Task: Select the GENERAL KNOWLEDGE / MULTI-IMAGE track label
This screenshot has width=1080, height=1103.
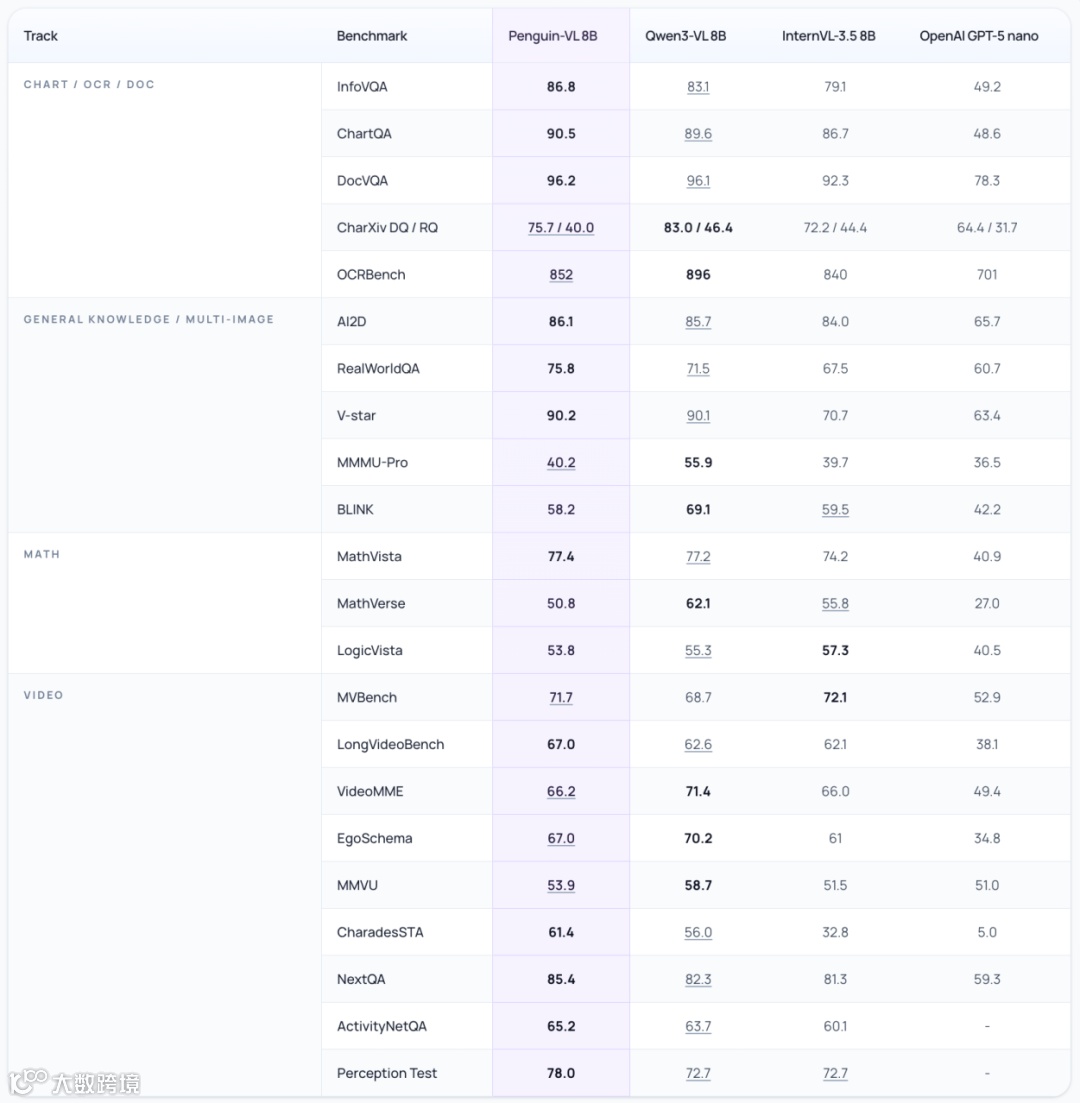Action: click(148, 319)
